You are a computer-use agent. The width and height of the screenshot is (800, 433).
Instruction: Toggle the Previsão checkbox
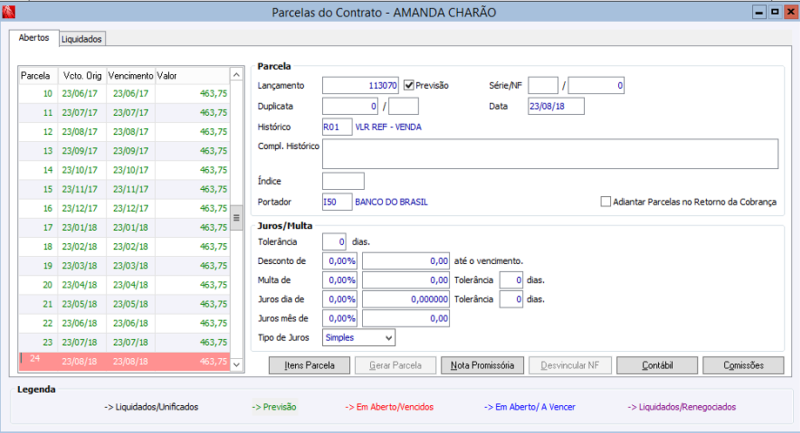[409, 85]
